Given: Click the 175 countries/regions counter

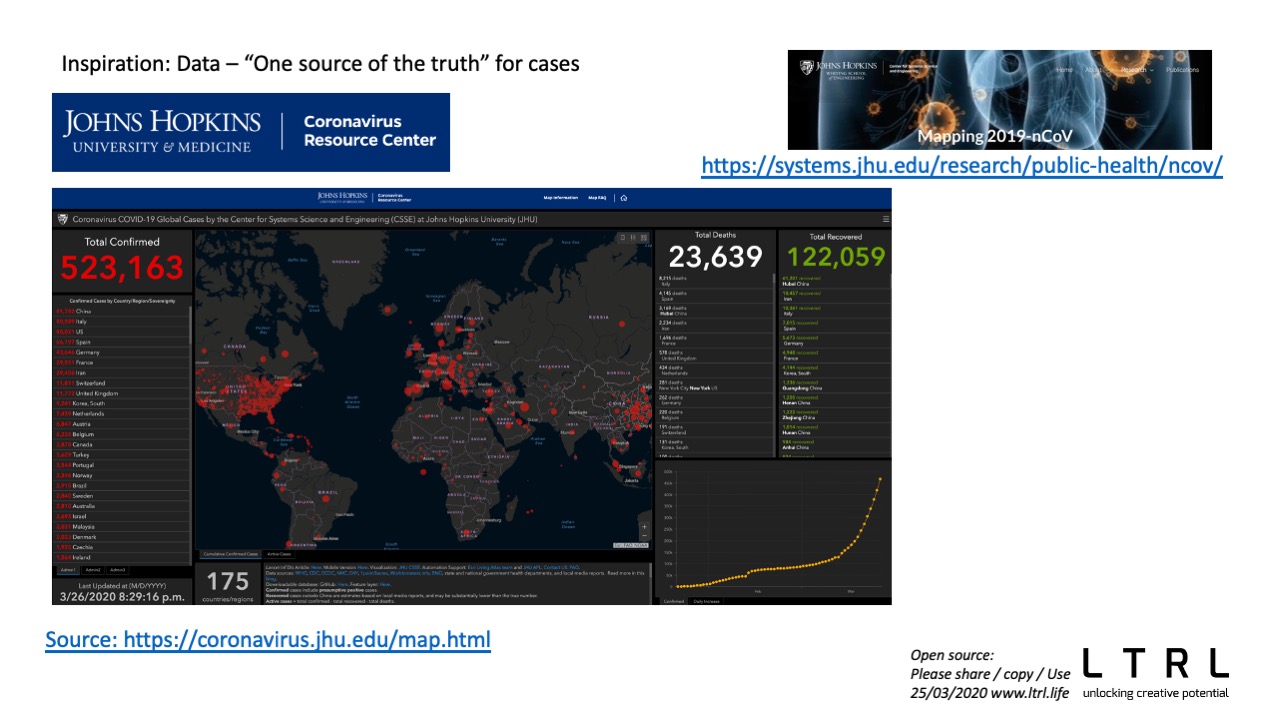Looking at the screenshot, I should (228, 585).
